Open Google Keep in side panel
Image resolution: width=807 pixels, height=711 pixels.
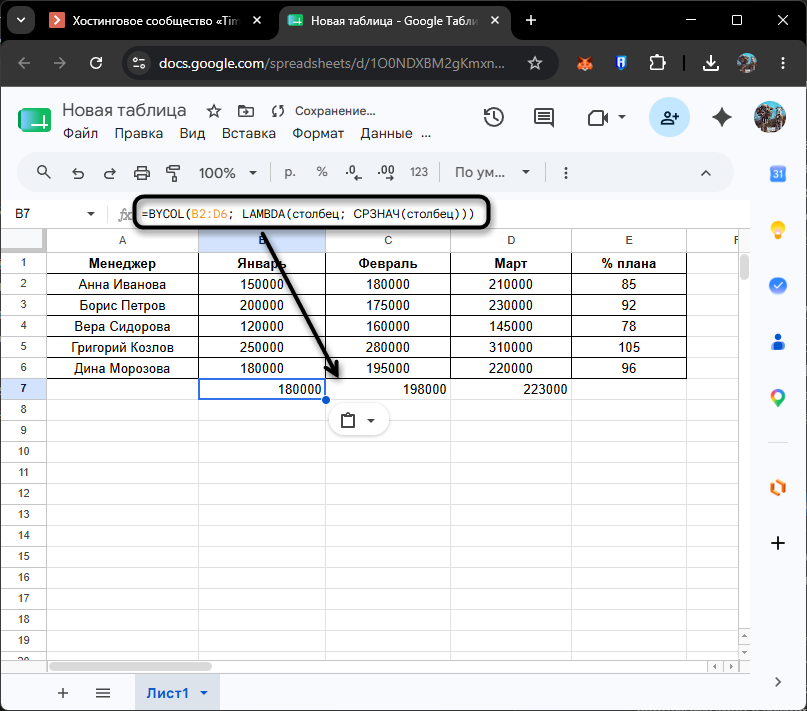point(778,230)
